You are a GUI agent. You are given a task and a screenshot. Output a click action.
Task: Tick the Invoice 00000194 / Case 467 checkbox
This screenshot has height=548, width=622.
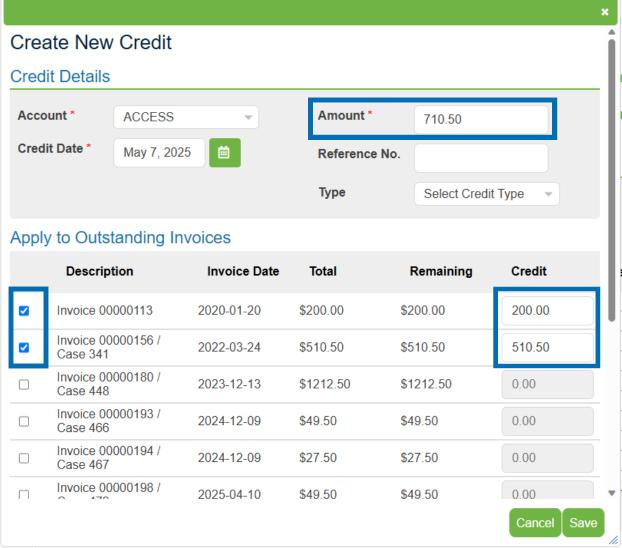tap(25, 458)
